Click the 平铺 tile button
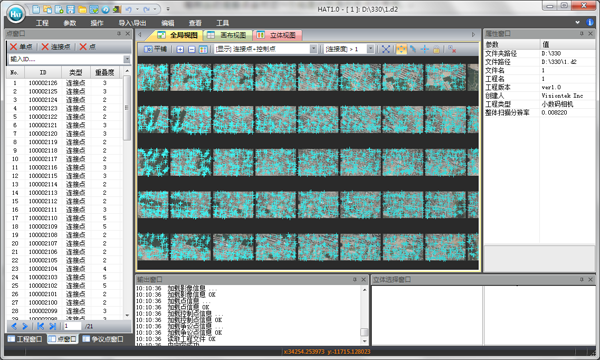 [x=156, y=49]
